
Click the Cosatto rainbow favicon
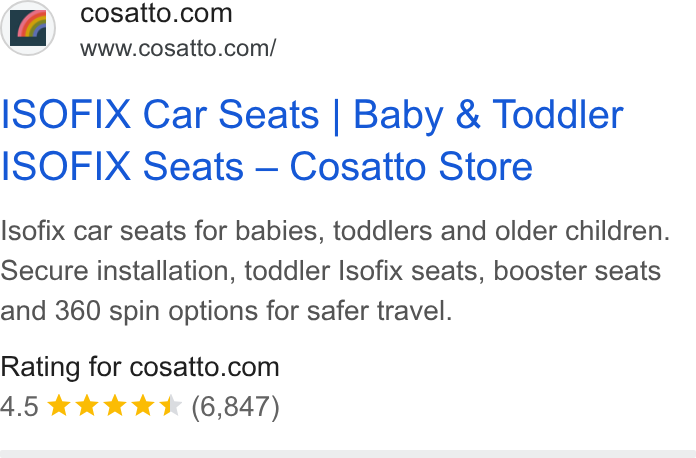point(28,28)
